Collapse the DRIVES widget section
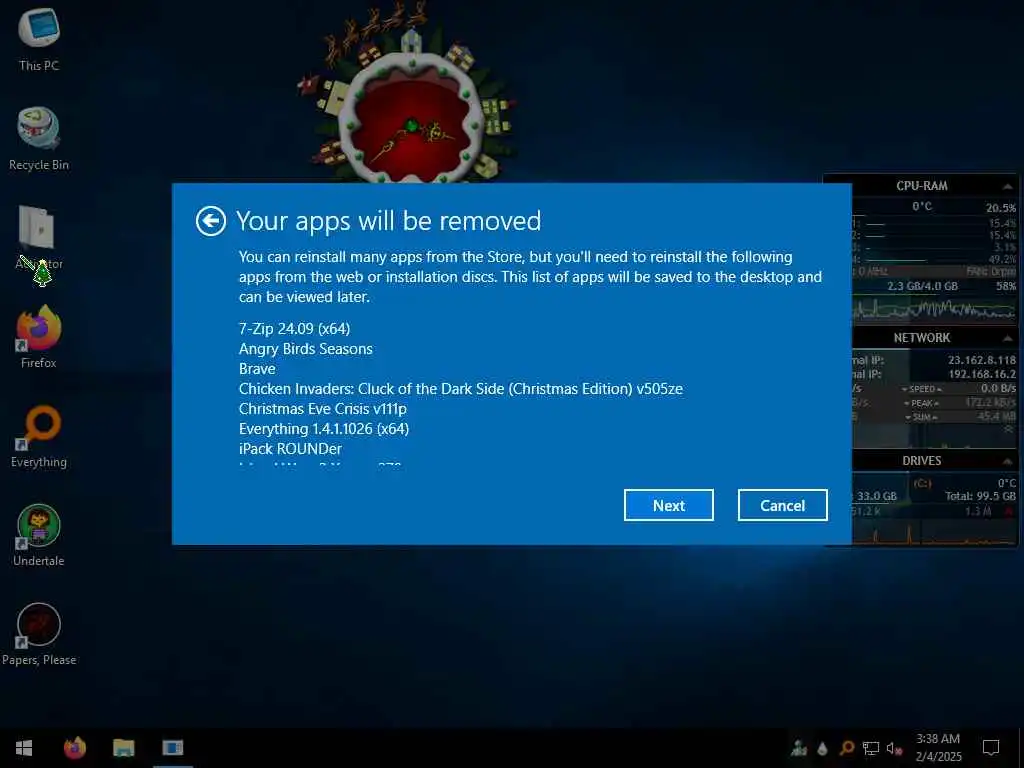The height and width of the screenshot is (768, 1024). coord(1007,461)
